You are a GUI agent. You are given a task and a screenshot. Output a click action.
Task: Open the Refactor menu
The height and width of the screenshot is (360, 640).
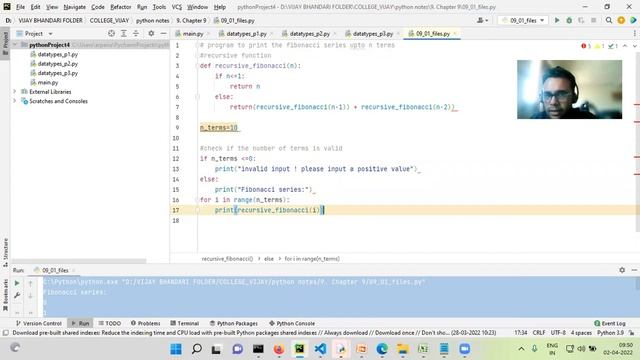tap(120, 7)
